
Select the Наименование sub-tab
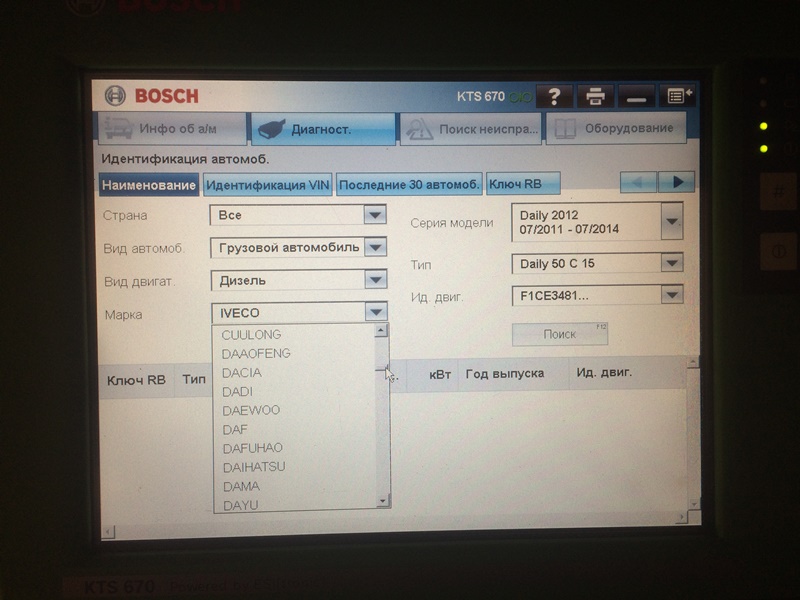coord(148,185)
